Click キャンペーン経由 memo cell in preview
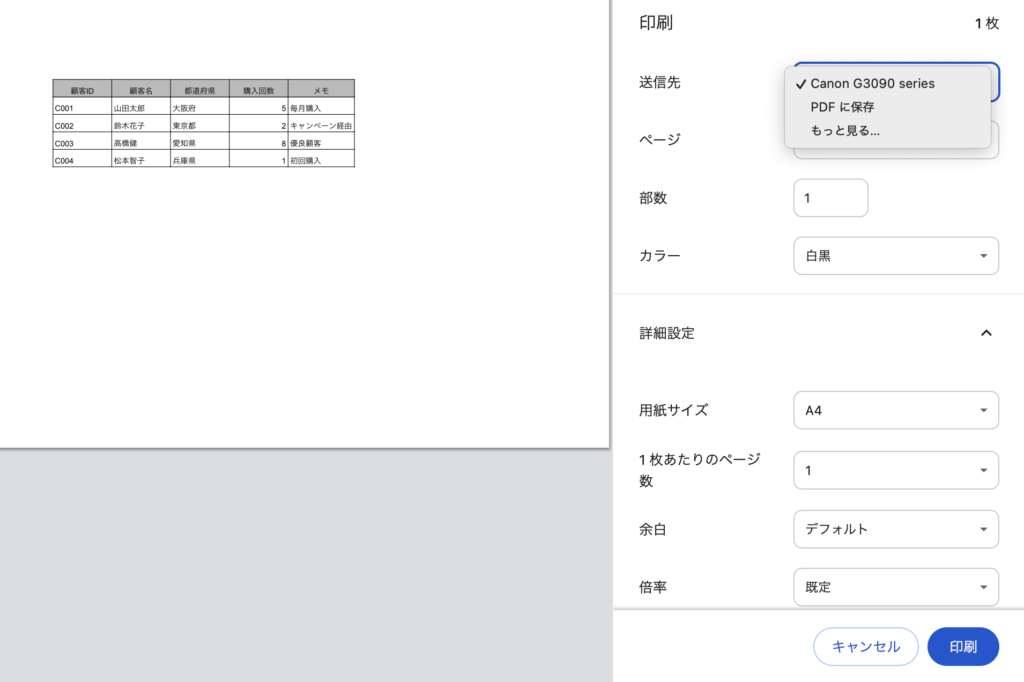1024x682 pixels. (320, 126)
